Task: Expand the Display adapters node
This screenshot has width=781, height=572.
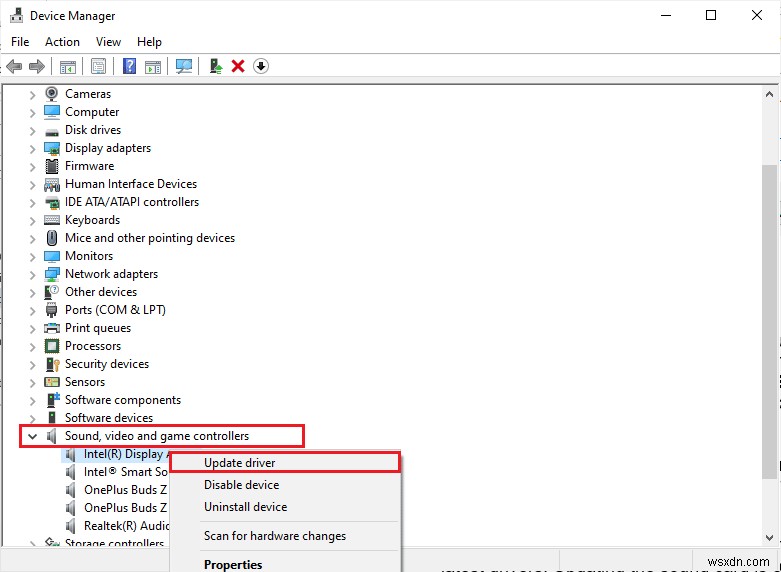Action: pyautogui.click(x=32, y=148)
